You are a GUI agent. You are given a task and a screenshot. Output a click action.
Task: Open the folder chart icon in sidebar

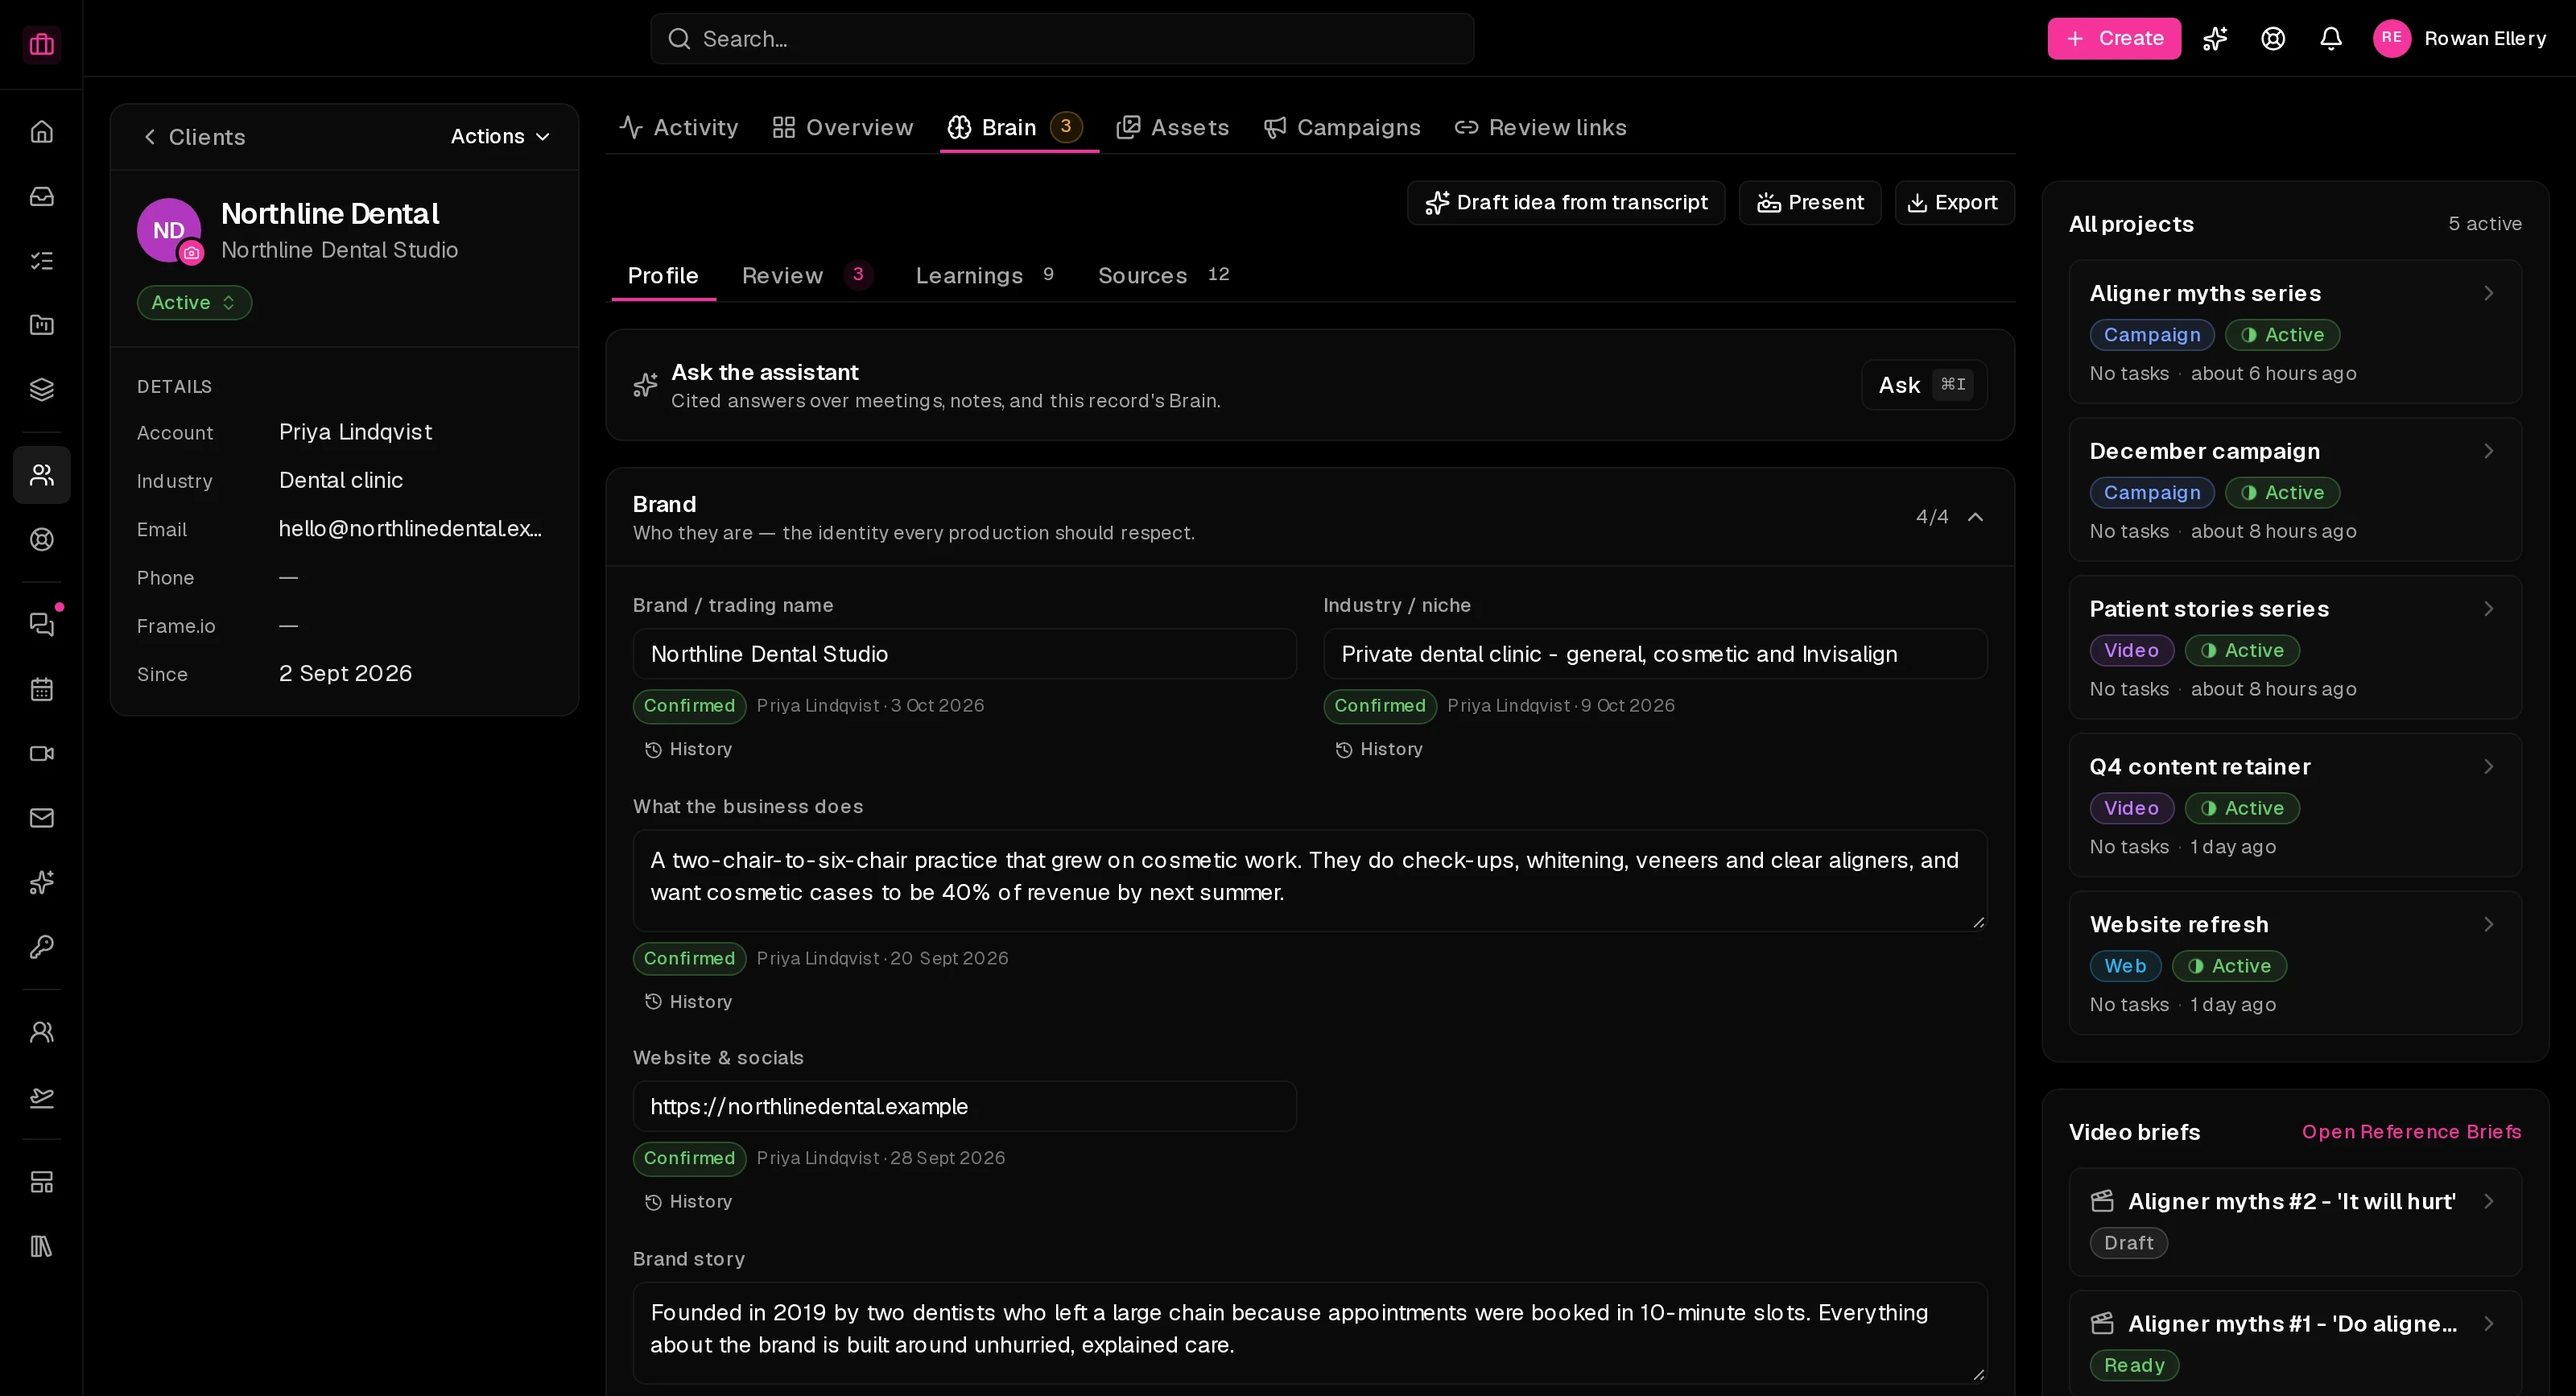(41, 325)
